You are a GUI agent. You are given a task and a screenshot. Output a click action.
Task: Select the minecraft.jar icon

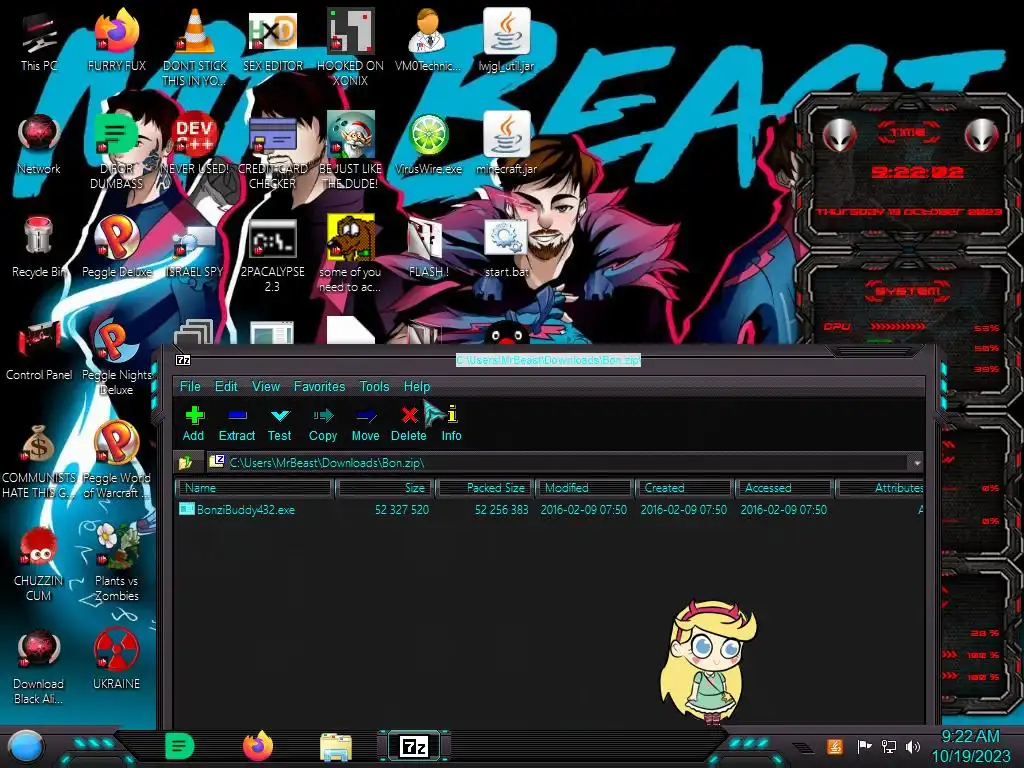[507, 144]
